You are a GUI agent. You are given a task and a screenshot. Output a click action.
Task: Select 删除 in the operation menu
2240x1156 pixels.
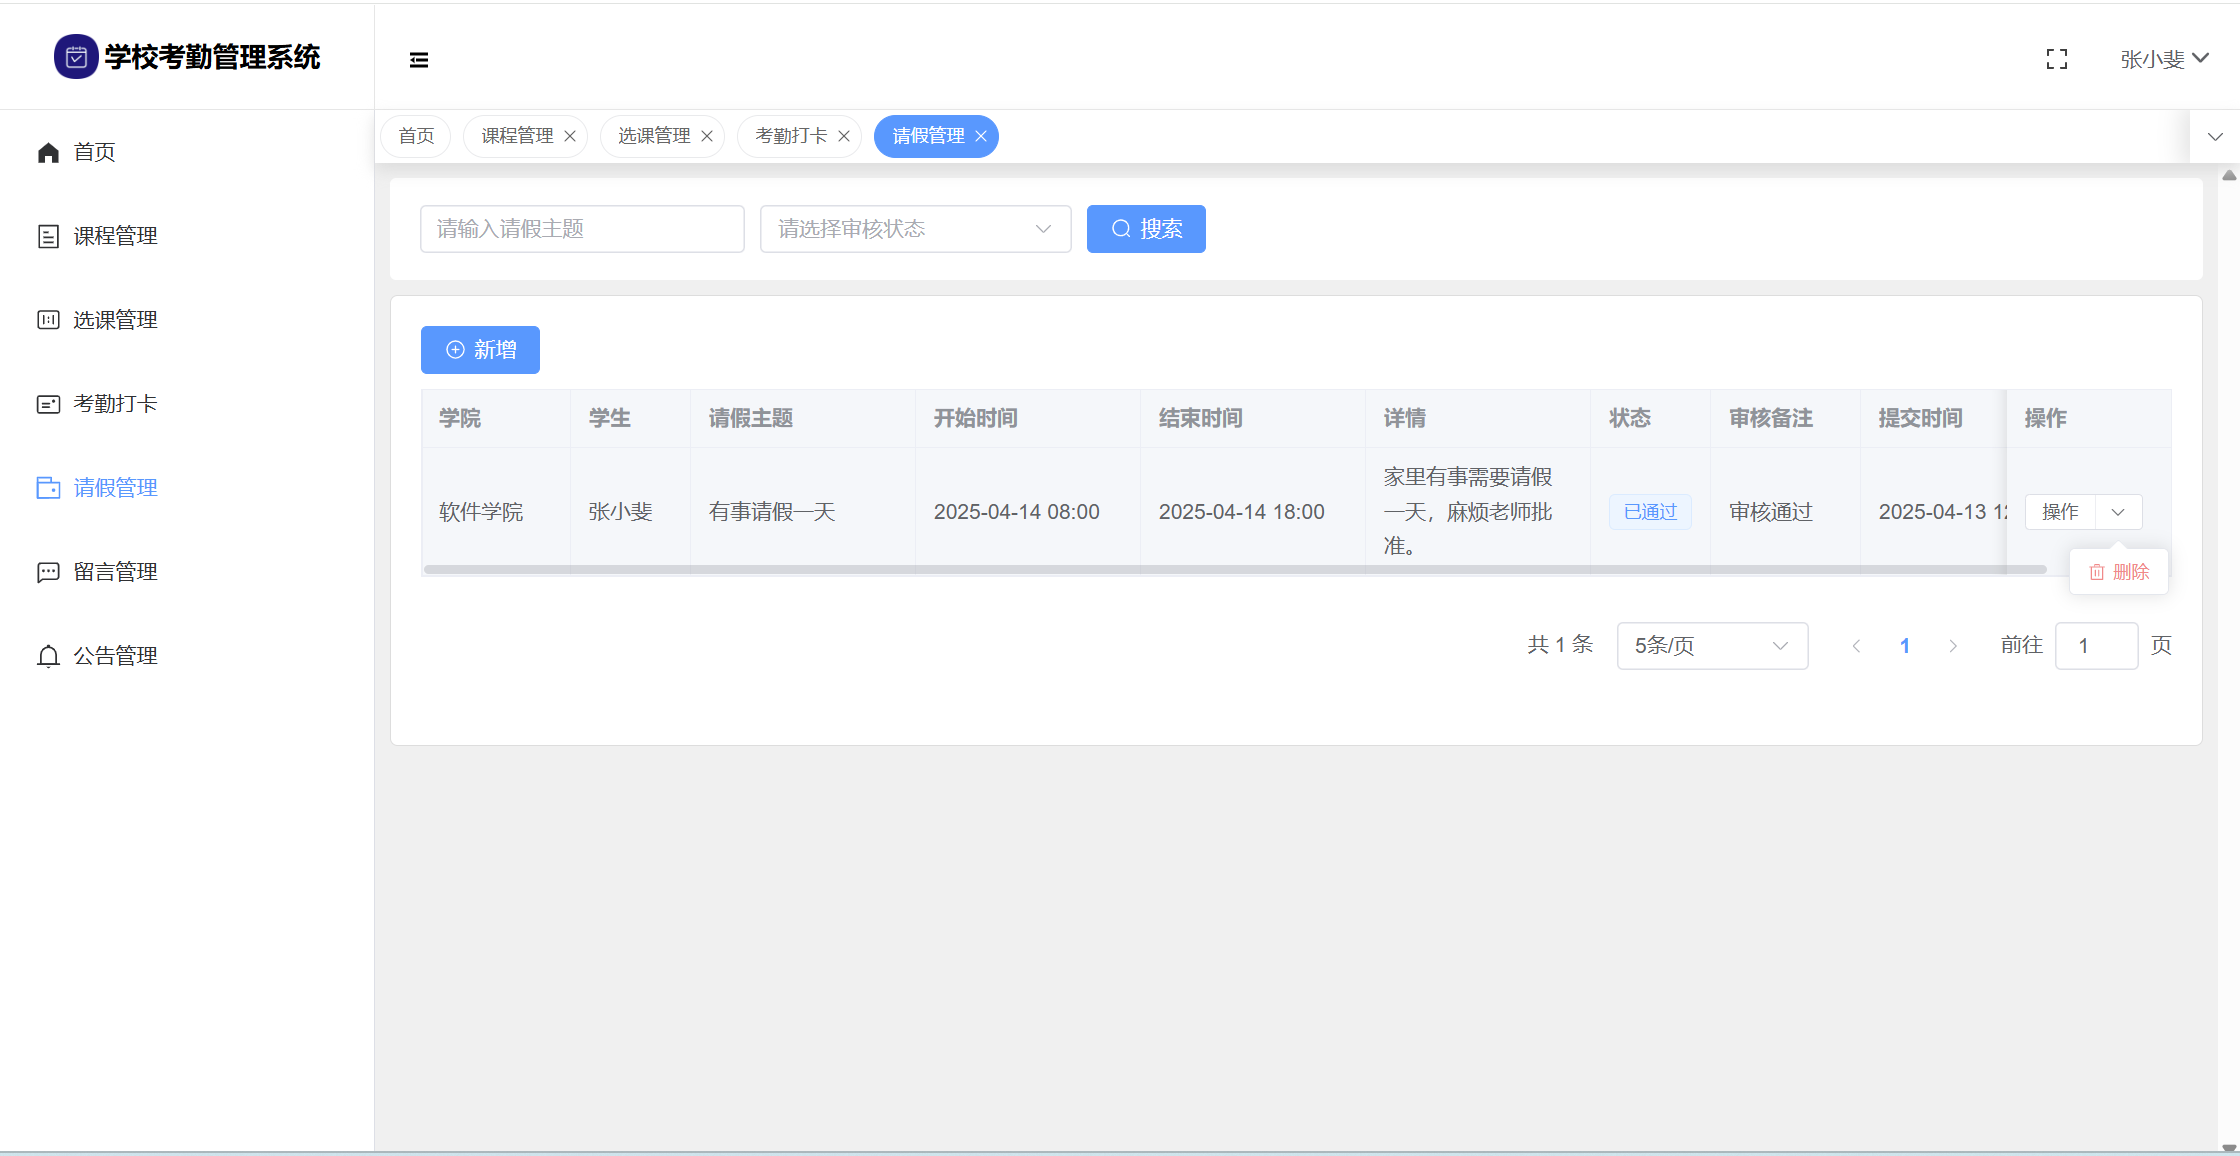(2119, 572)
